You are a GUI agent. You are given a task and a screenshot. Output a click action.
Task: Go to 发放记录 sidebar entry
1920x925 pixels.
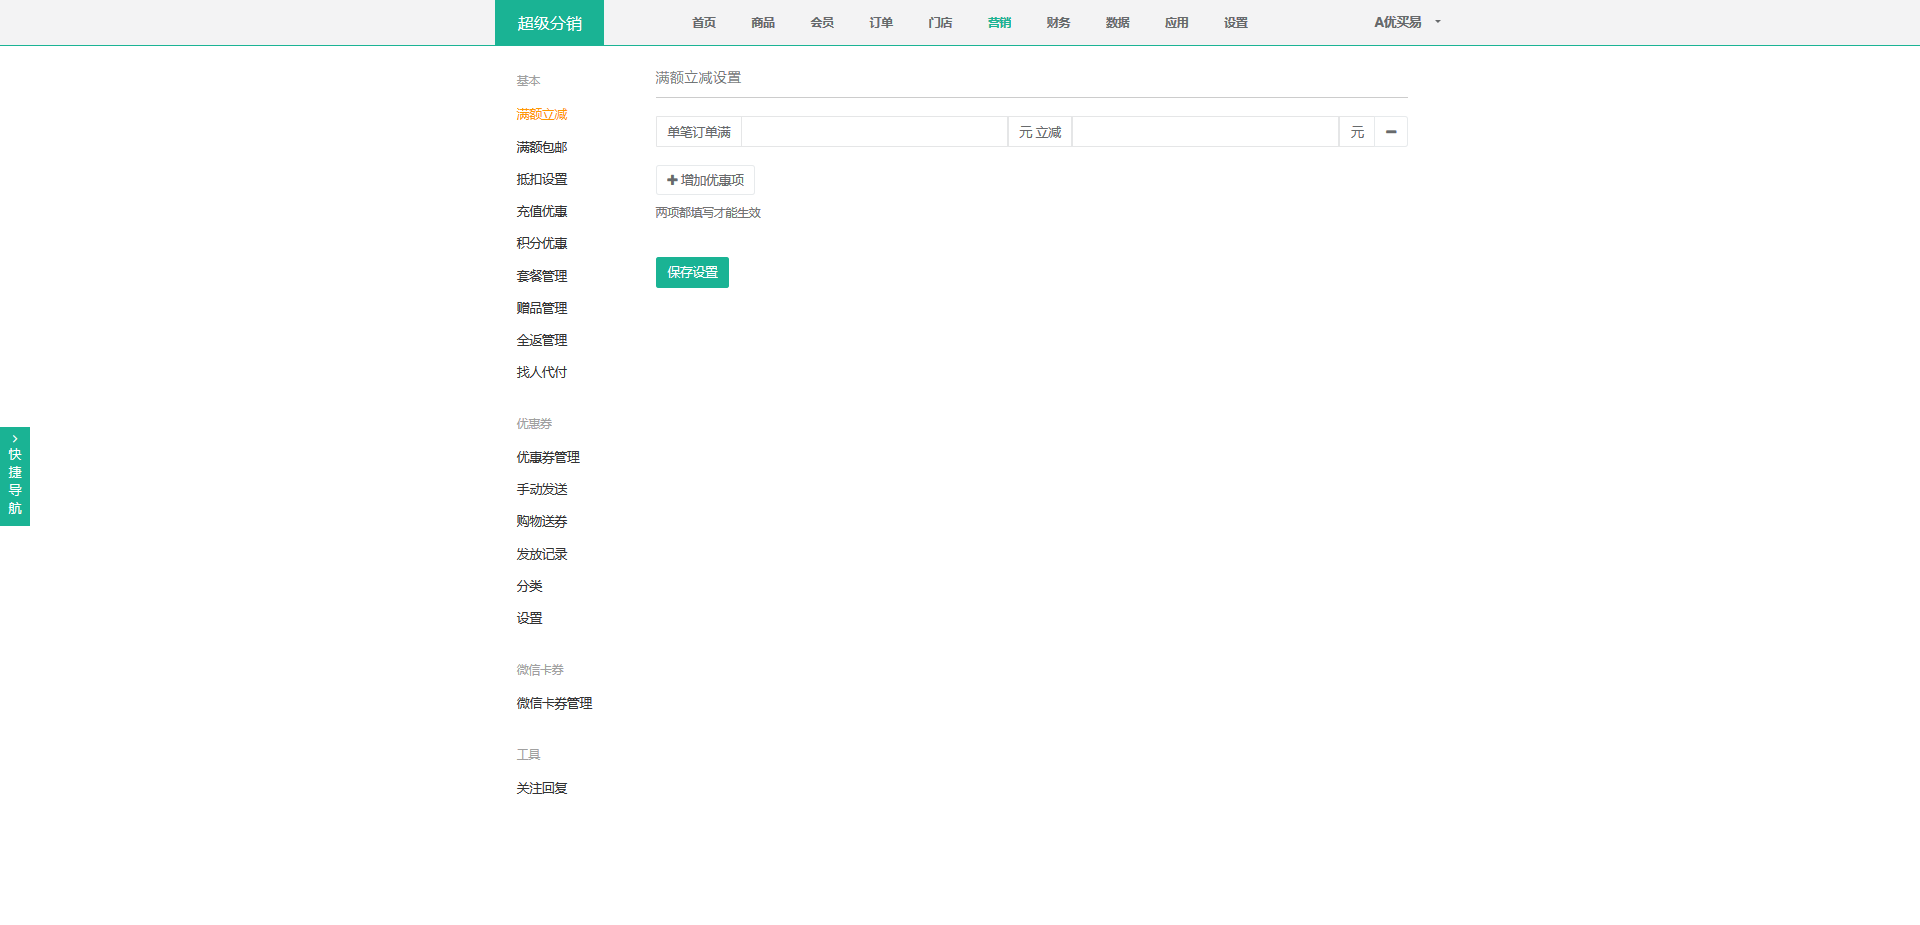click(541, 554)
